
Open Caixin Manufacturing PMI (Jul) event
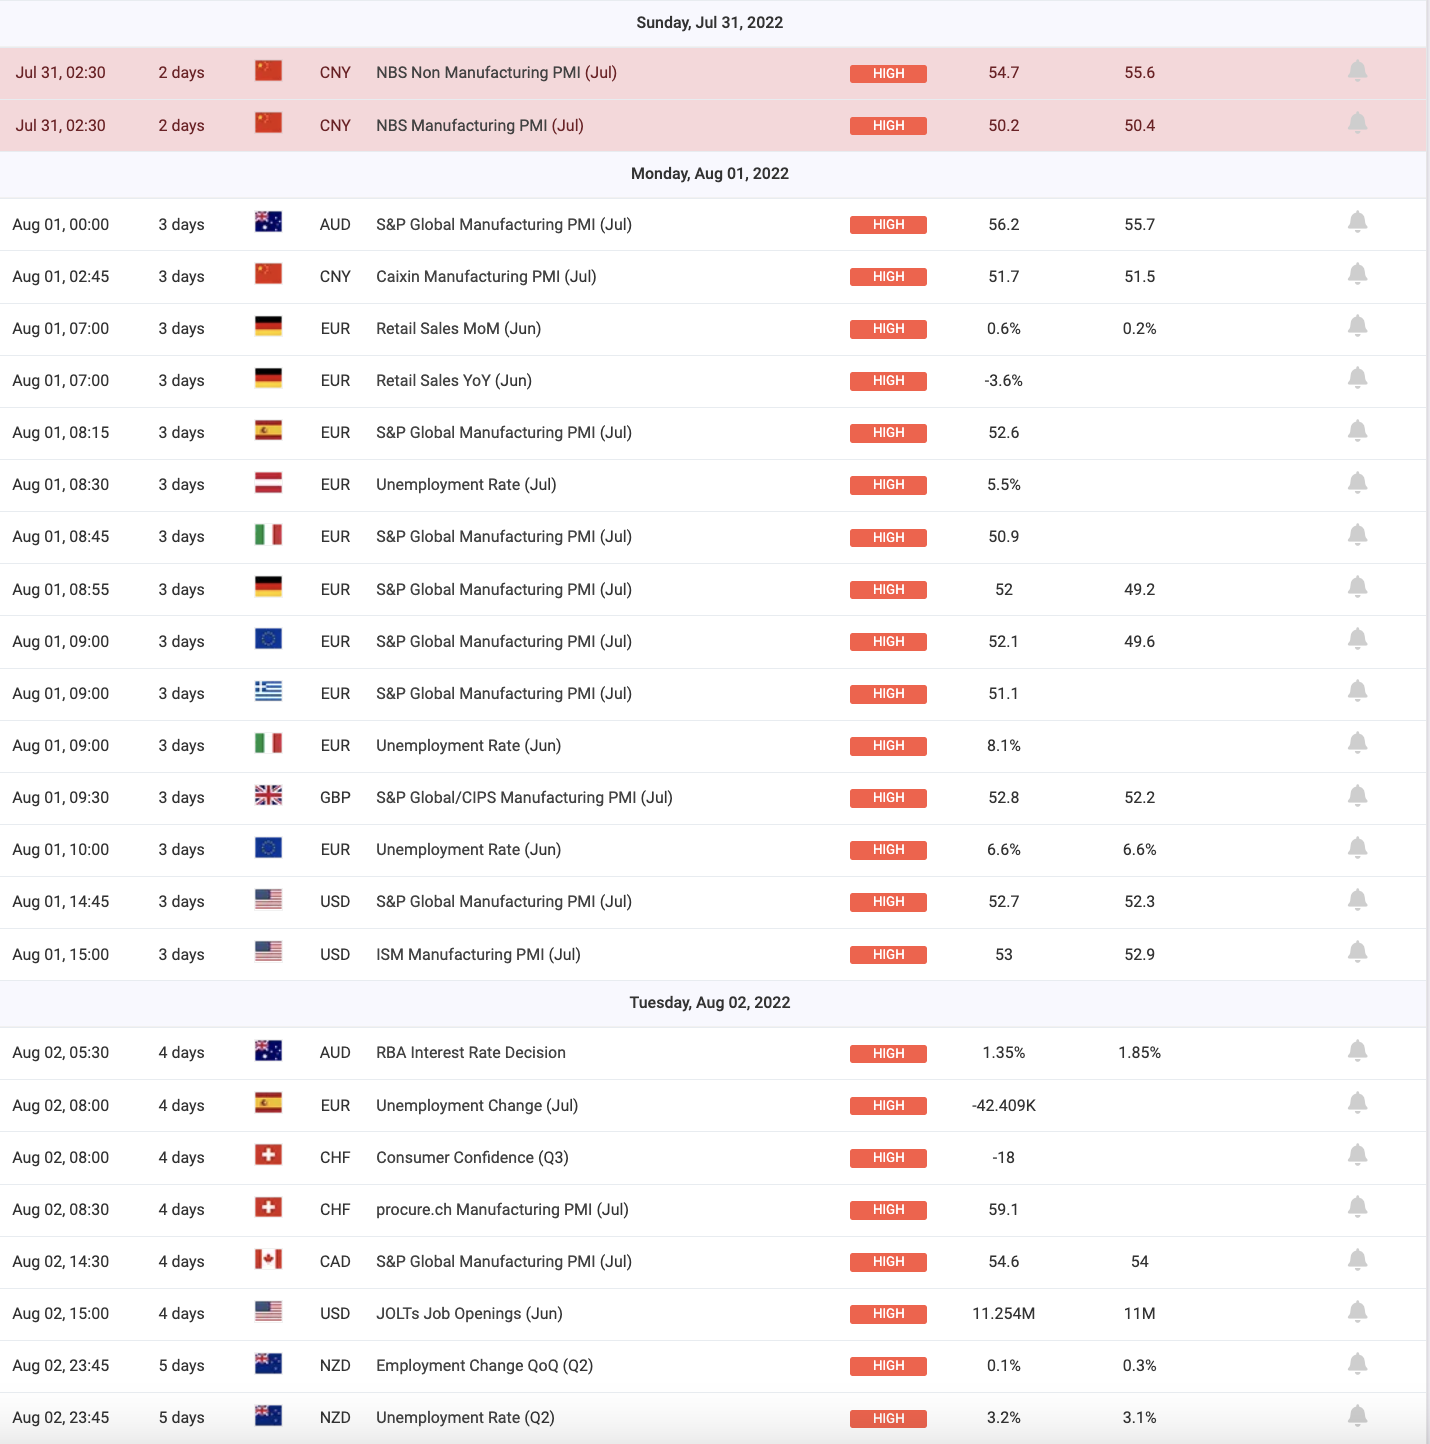click(486, 277)
